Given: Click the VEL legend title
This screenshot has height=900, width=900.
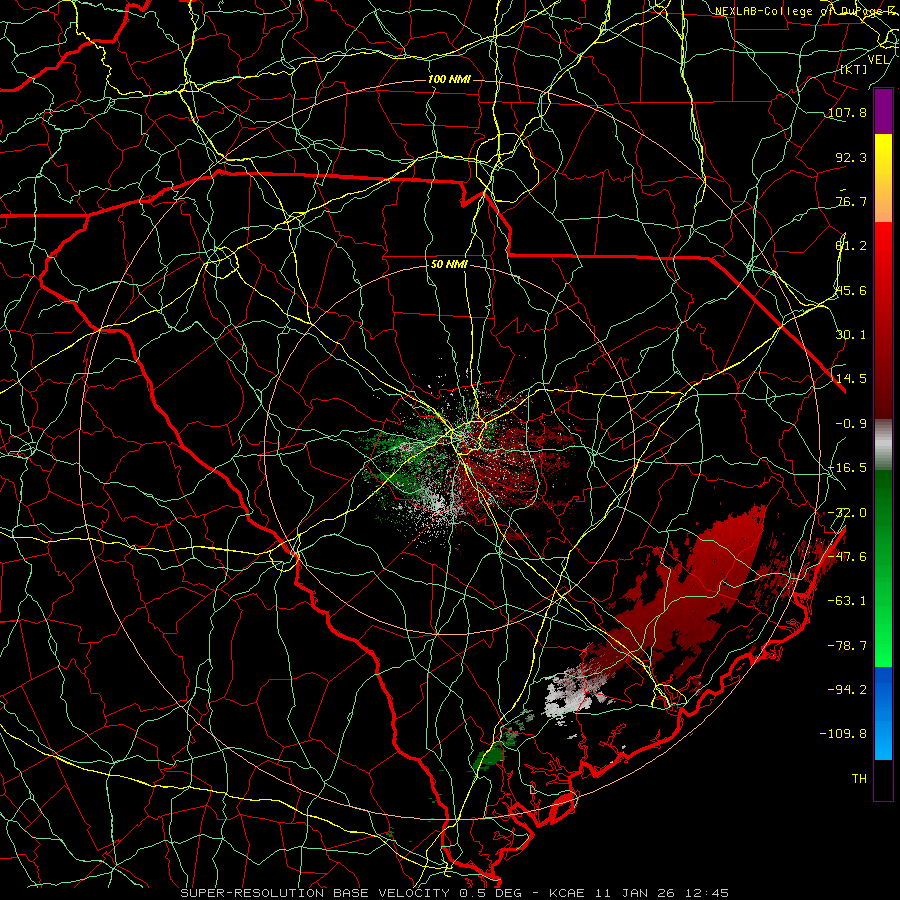Looking at the screenshot, I should pos(878,60).
